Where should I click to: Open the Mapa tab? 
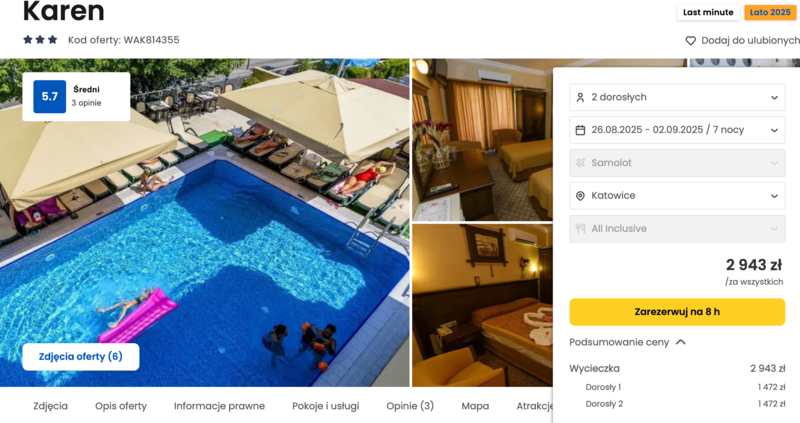click(475, 406)
